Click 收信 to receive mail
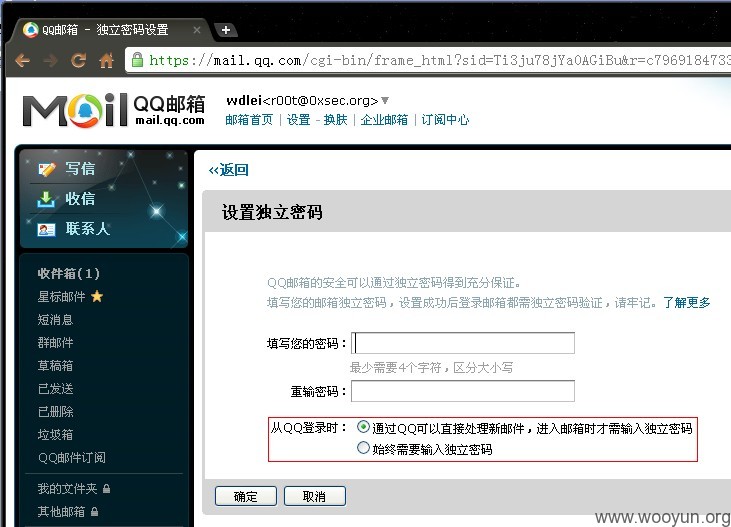This screenshot has height=527, width=731. (x=80, y=199)
